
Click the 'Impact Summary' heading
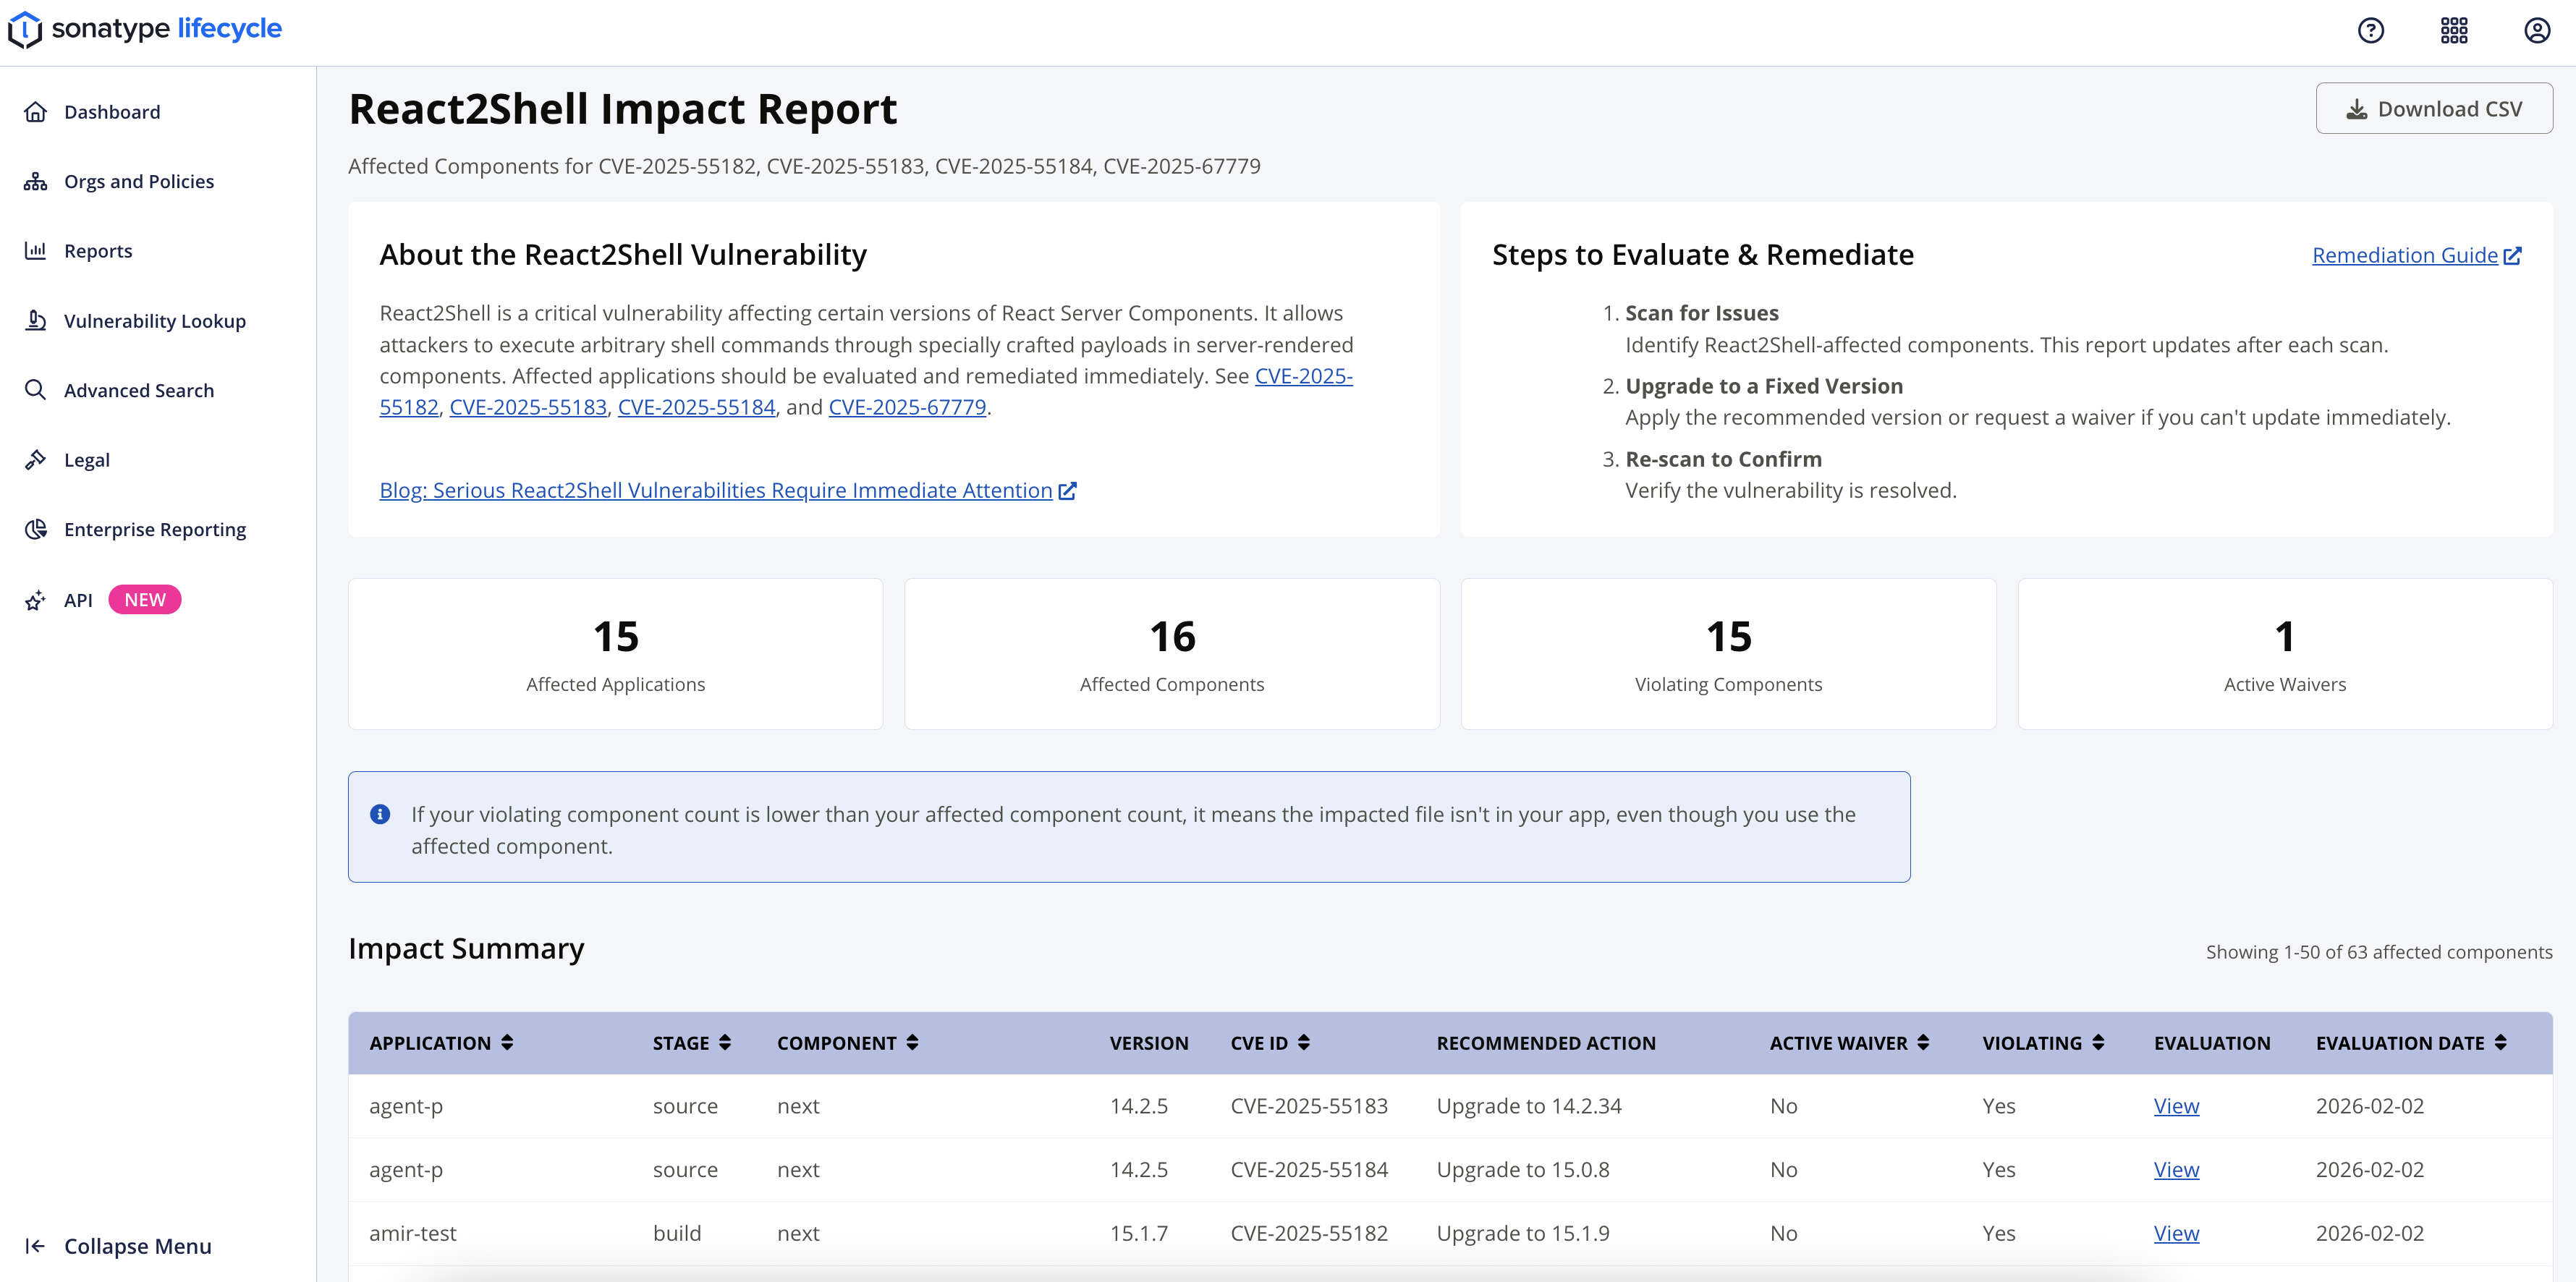click(466, 948)
